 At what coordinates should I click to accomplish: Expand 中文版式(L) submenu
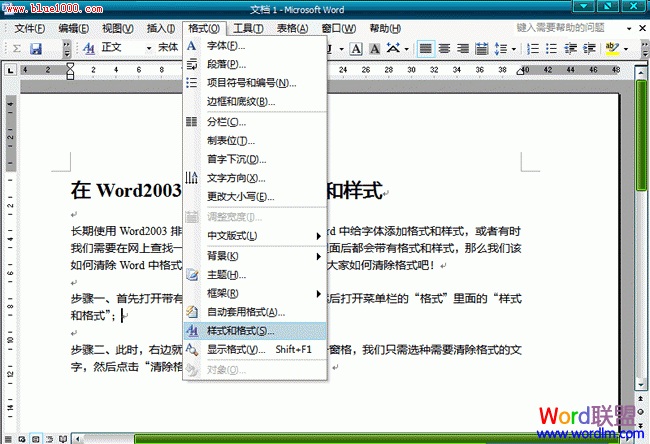tap(255, 236)
